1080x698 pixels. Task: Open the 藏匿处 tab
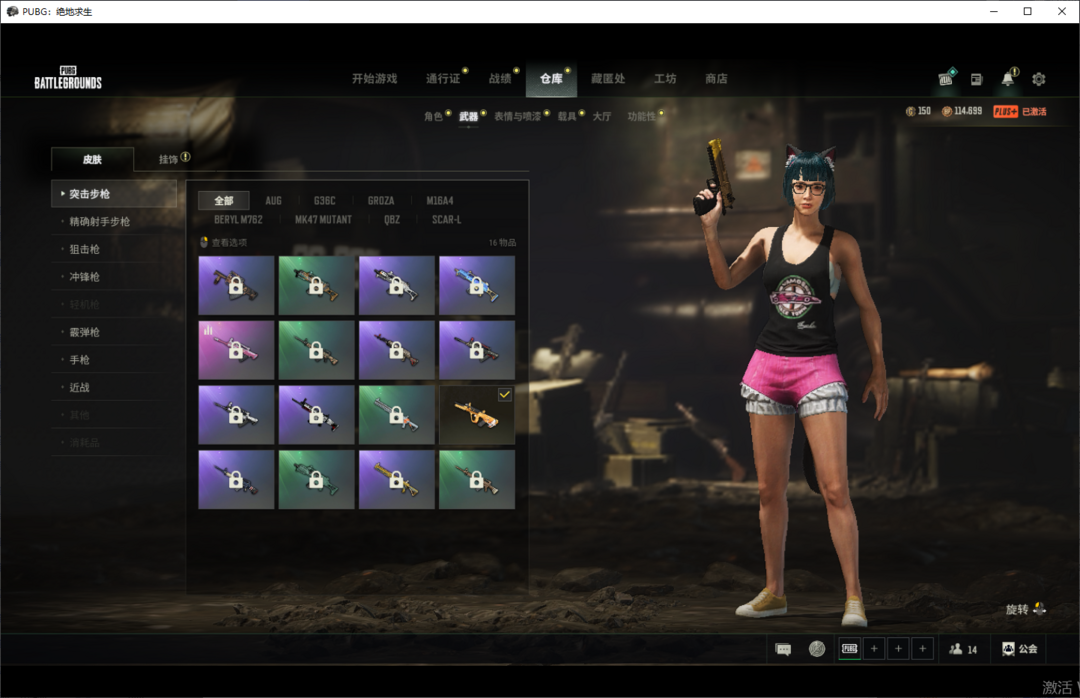(x=608, y=79)
